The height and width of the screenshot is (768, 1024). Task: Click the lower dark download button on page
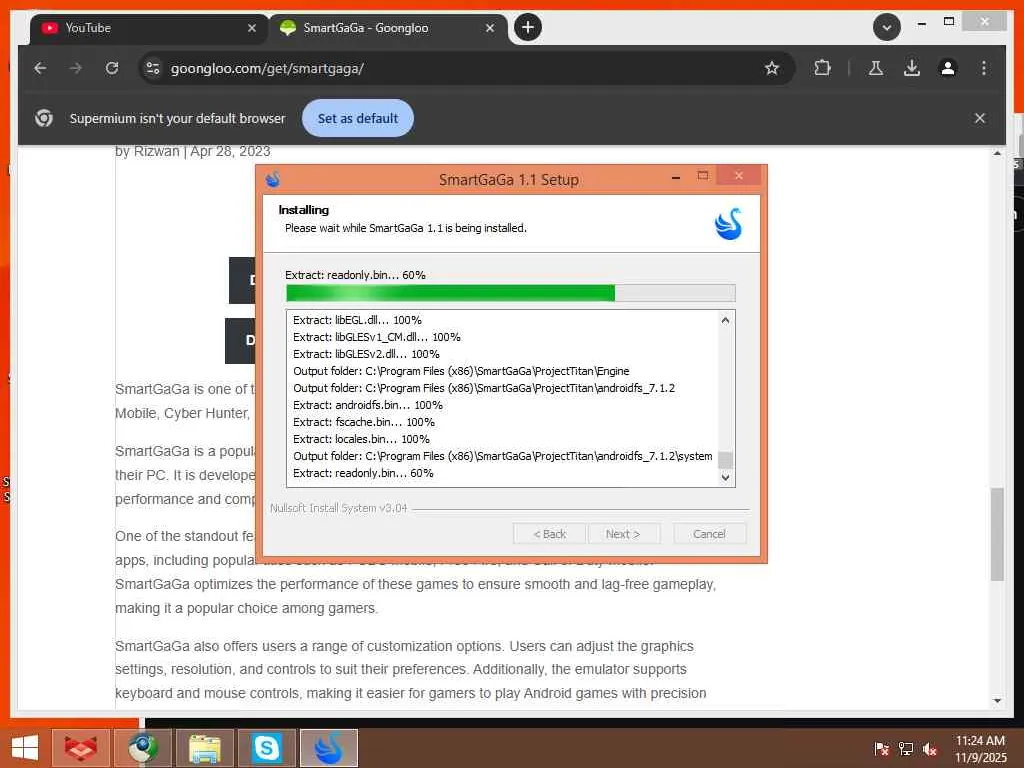pos(240,340)
